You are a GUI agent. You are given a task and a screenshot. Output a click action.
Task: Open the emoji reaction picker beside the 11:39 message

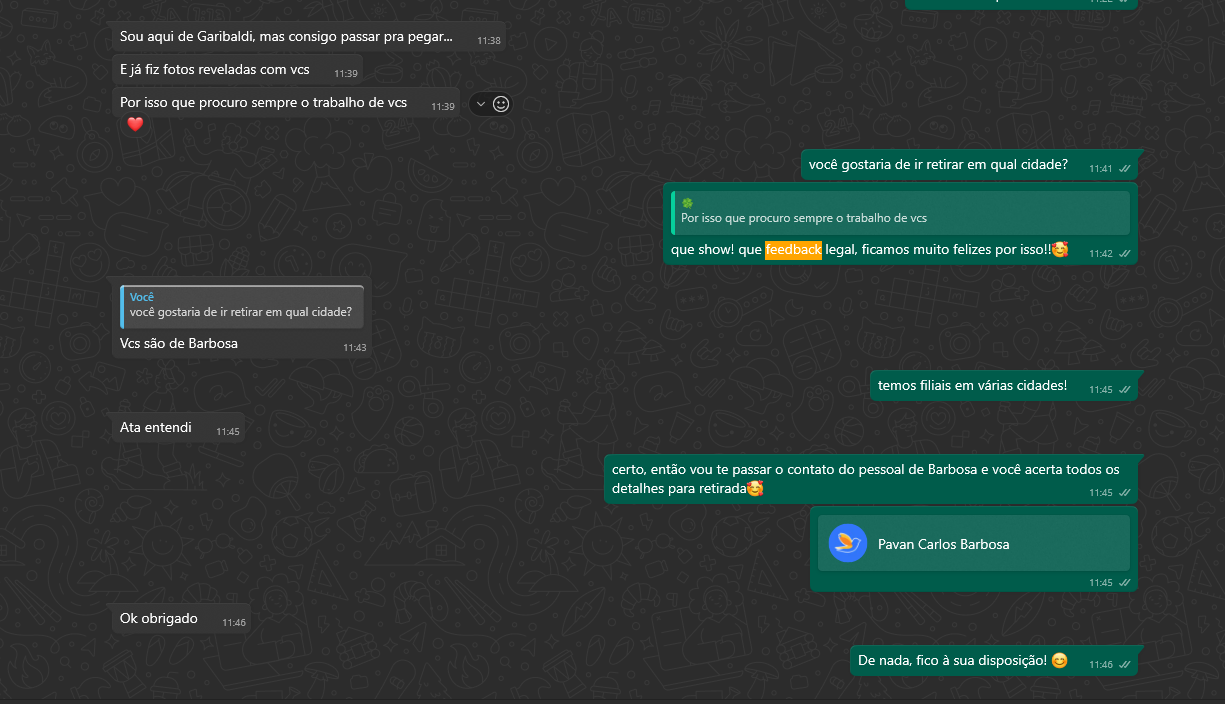coord(502,104)
